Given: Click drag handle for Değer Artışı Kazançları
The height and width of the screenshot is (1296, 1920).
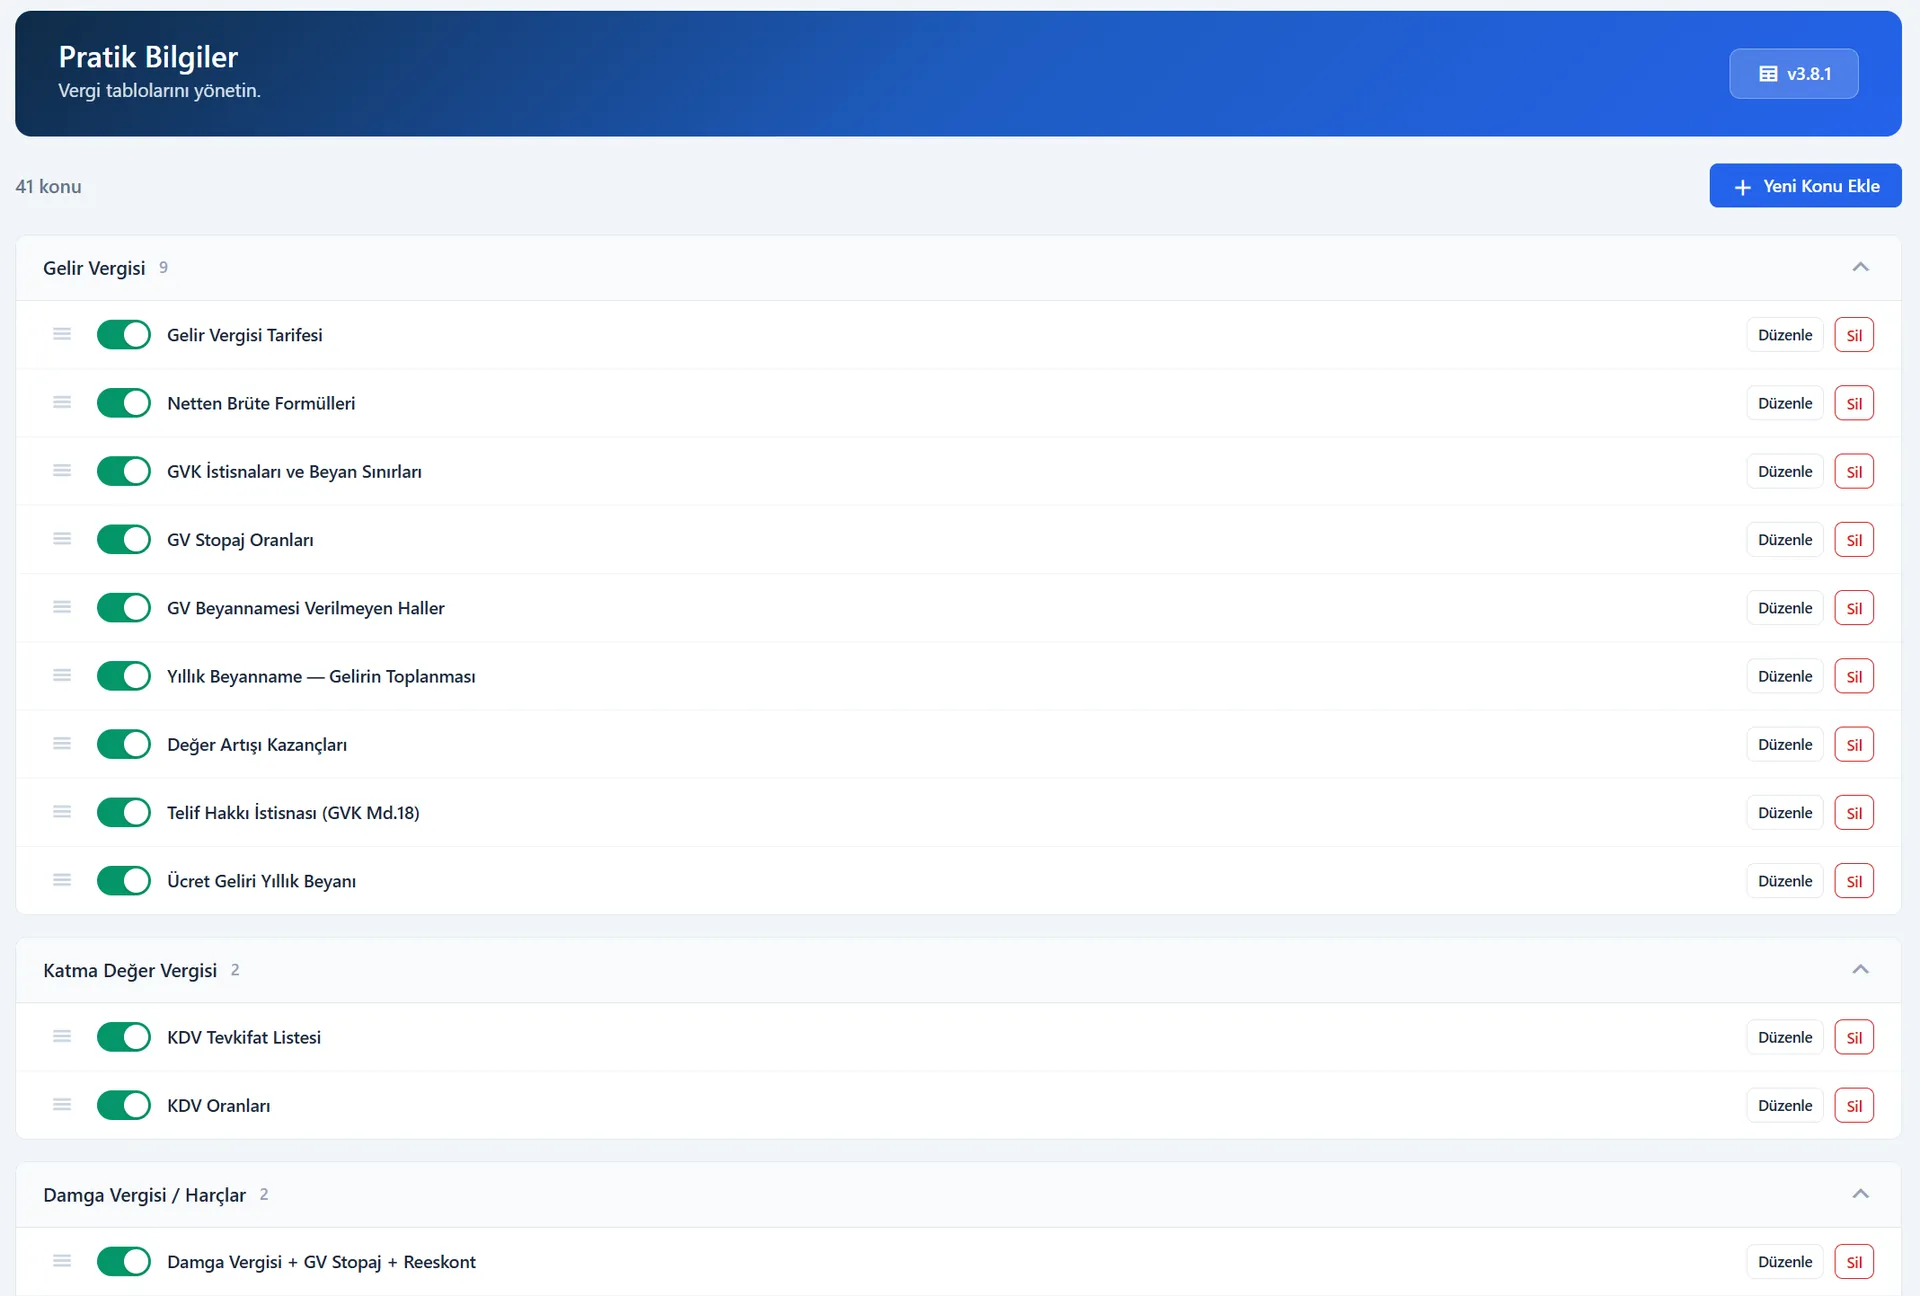Looking at the screenshot, I should tap(62, 743).
